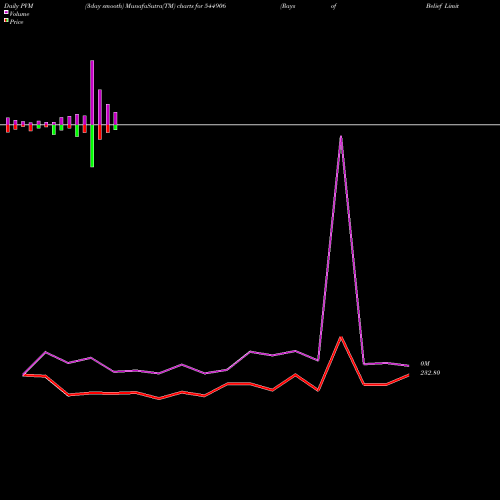
Task: Click the Price legend color swatch
Action: click(6, 21)
